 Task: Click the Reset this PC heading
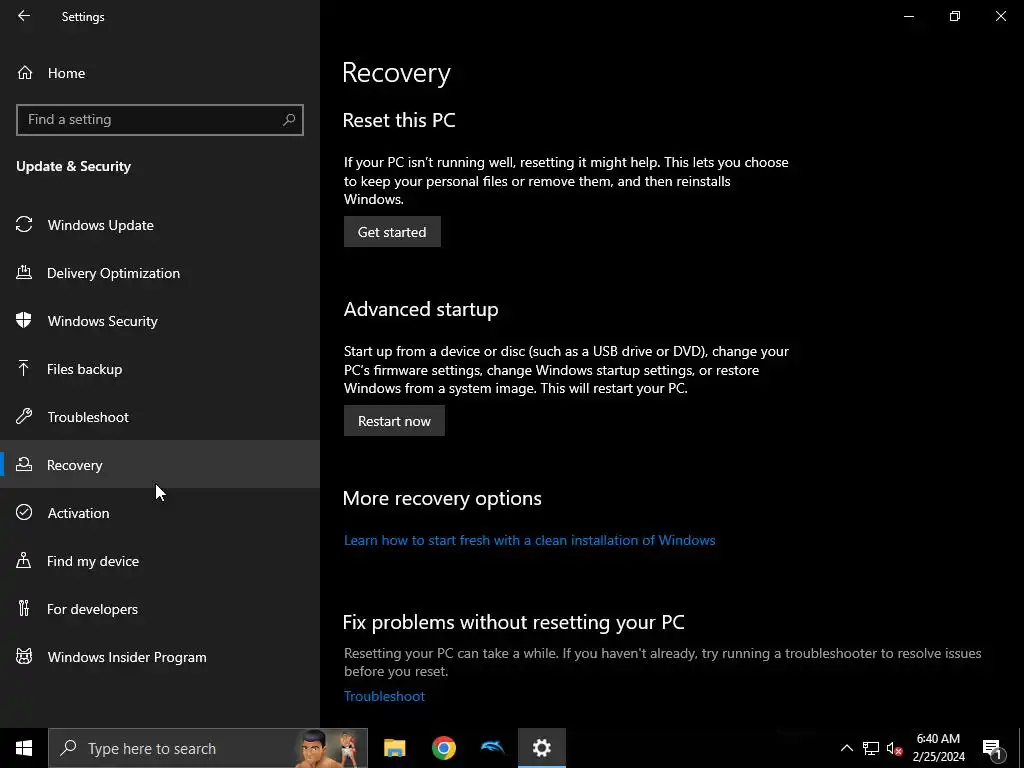399,120
